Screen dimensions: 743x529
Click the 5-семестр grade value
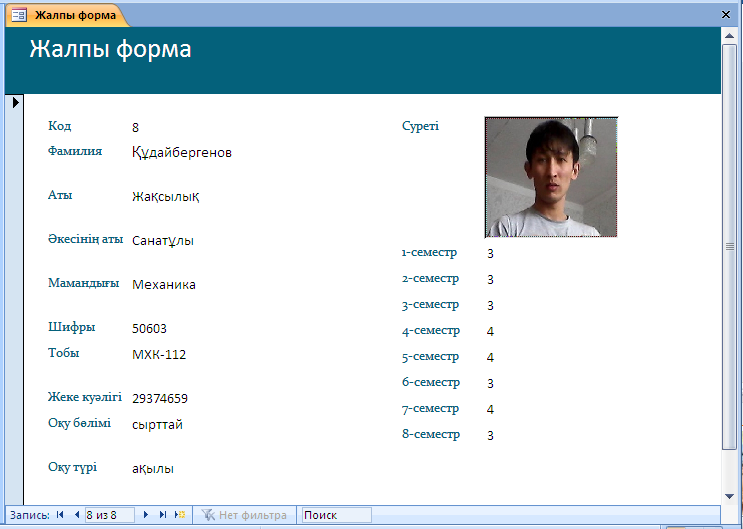(490, 357)
